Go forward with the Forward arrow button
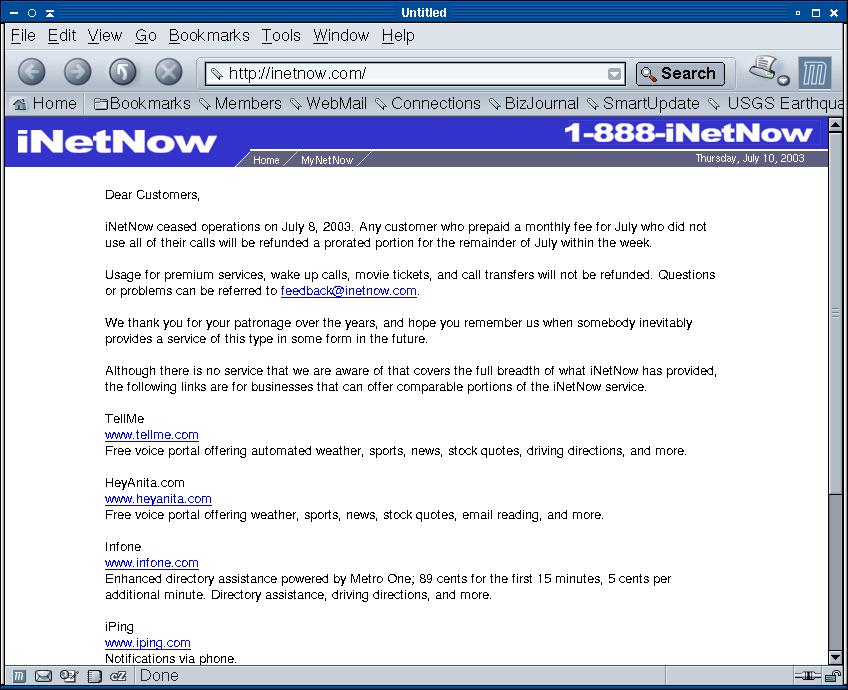 (x=77, y=72)
